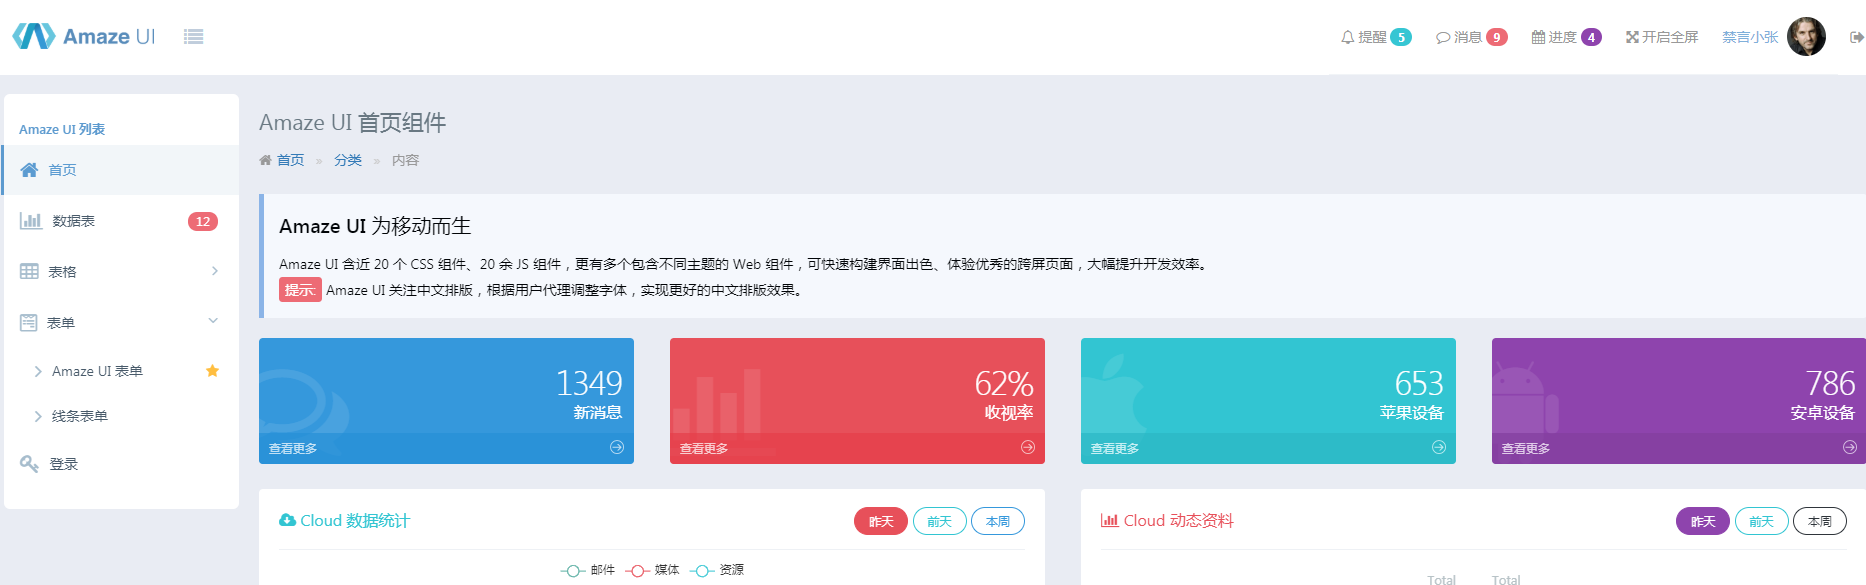Toggle the sidebar list icon
This screenshot has height=585, width=1866.
pyautogui.click(x=194, y=37)
